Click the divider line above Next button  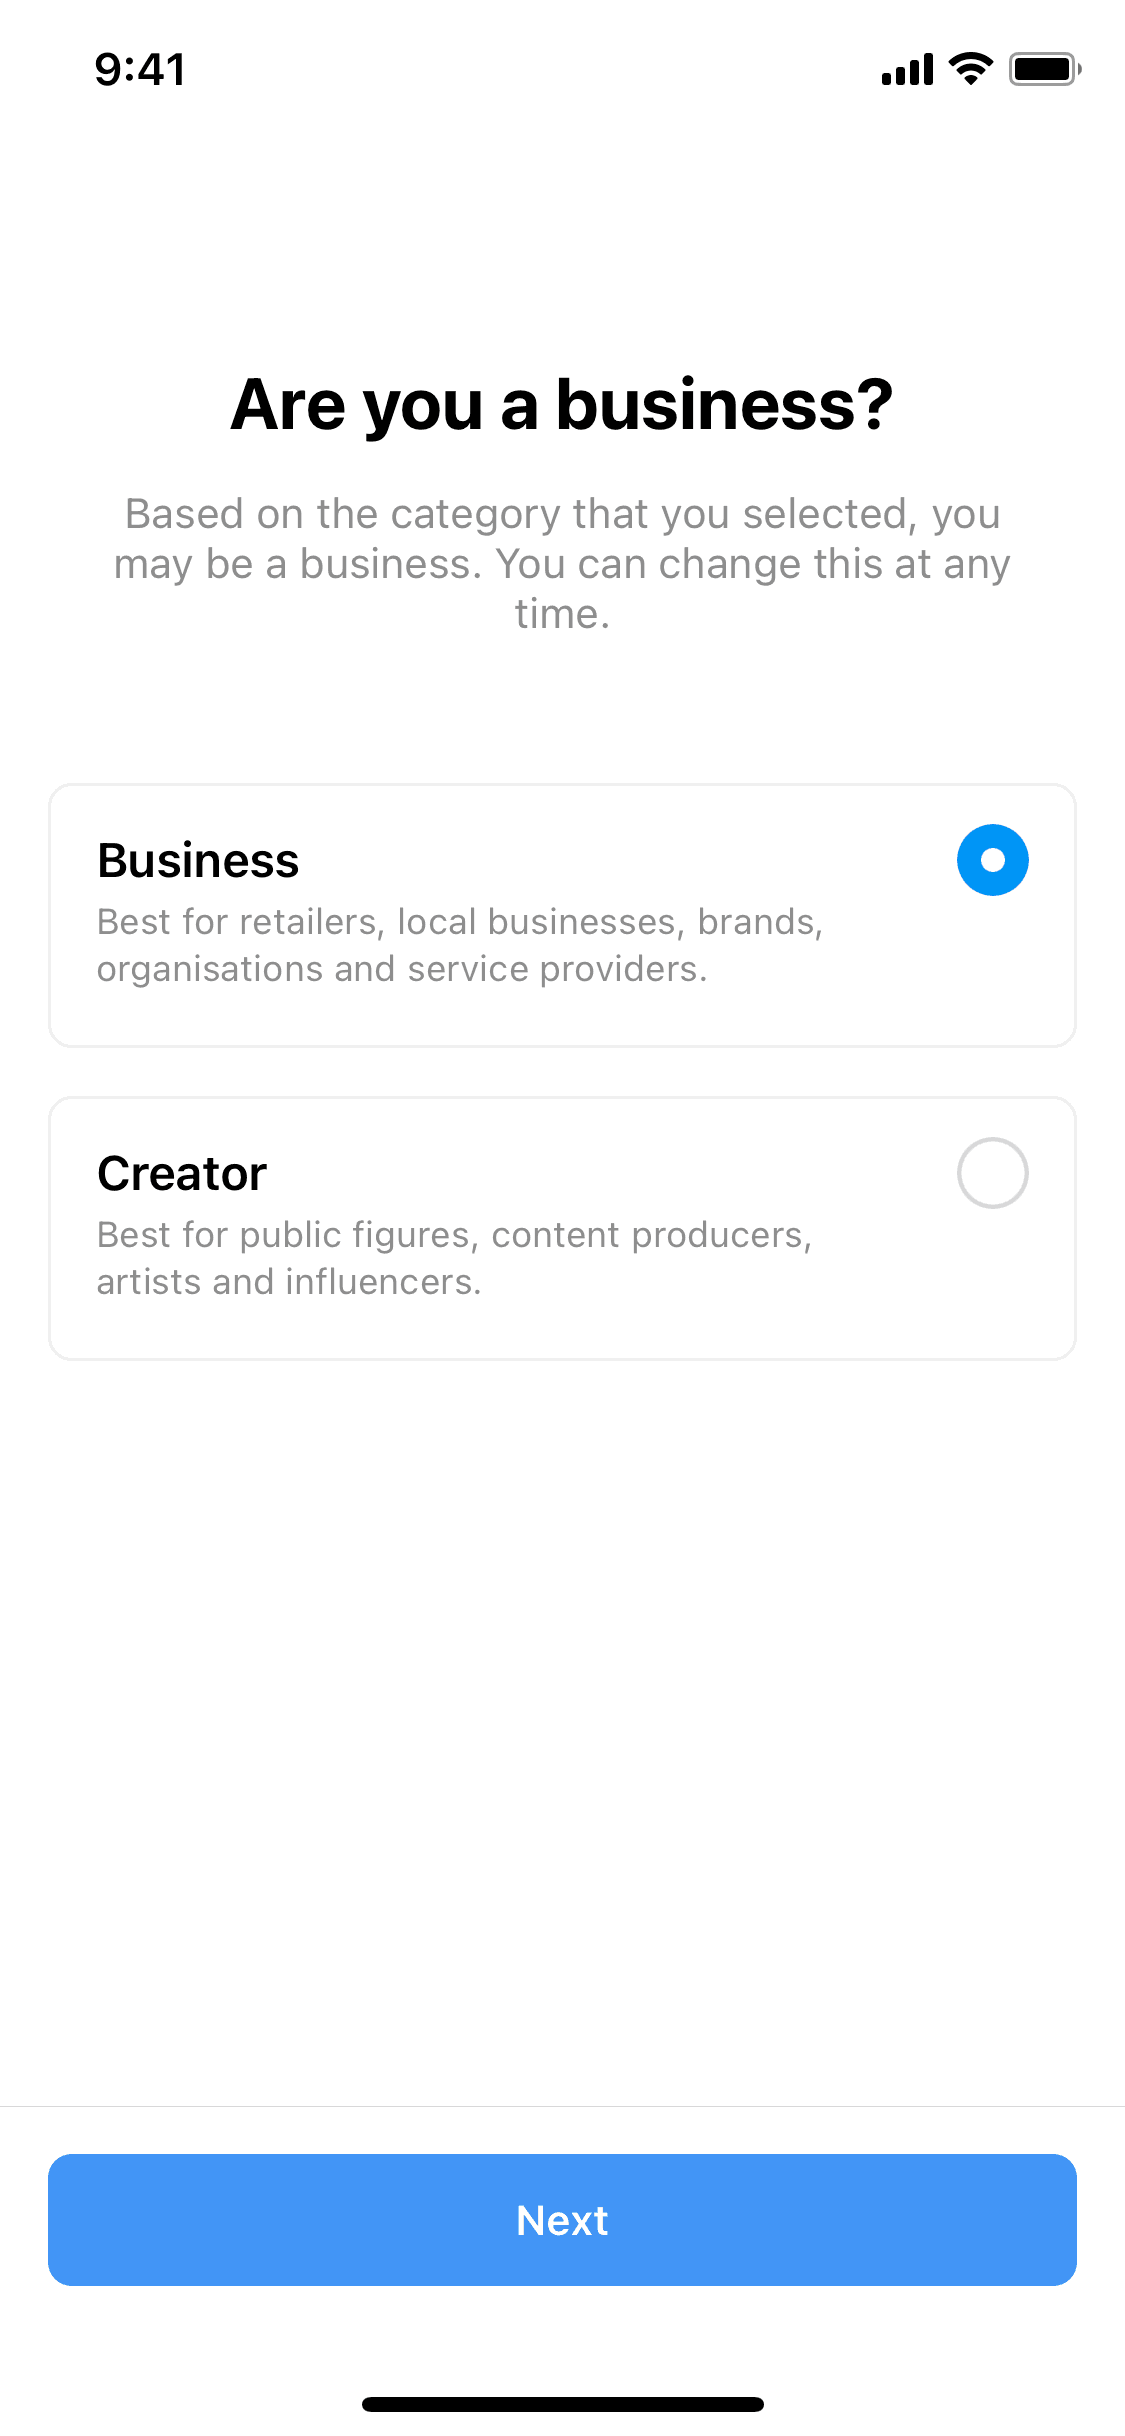pyautogui.click(x=562, y=2107)
